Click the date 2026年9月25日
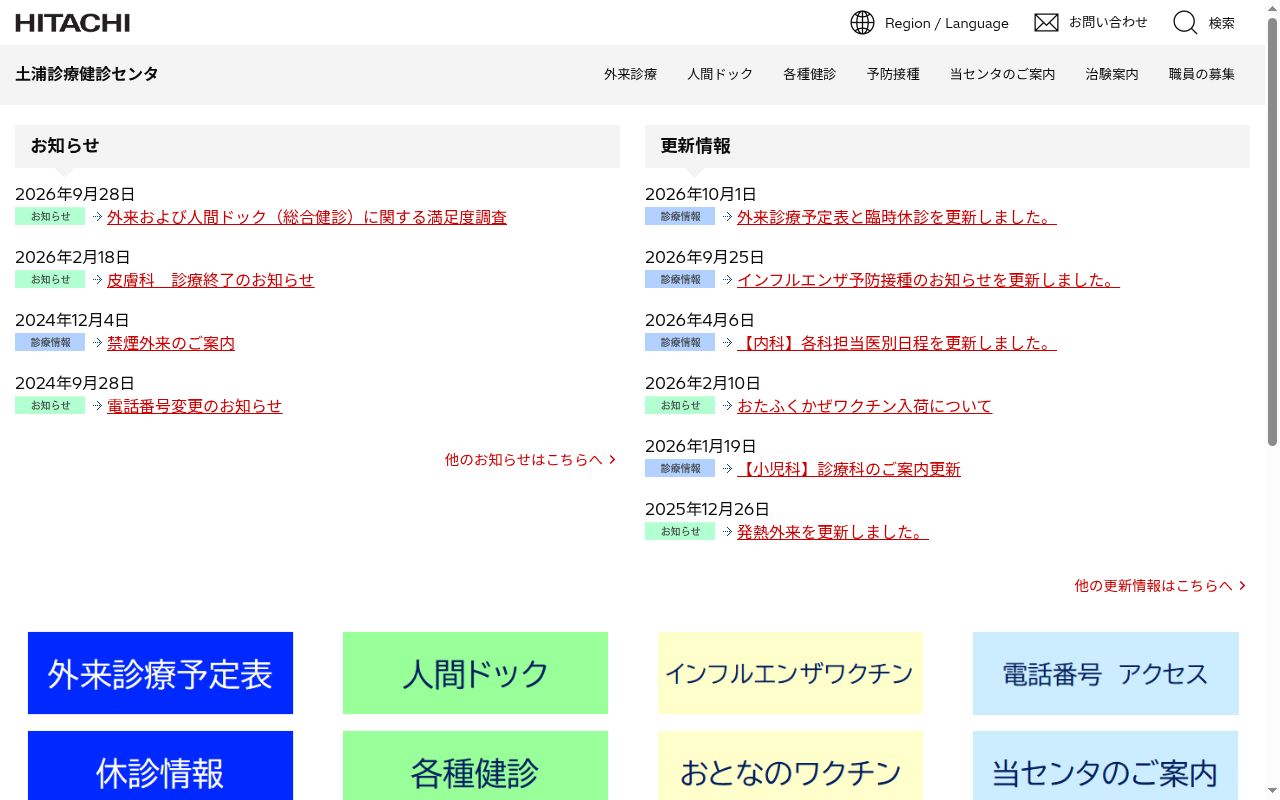 tap(705, 257)
